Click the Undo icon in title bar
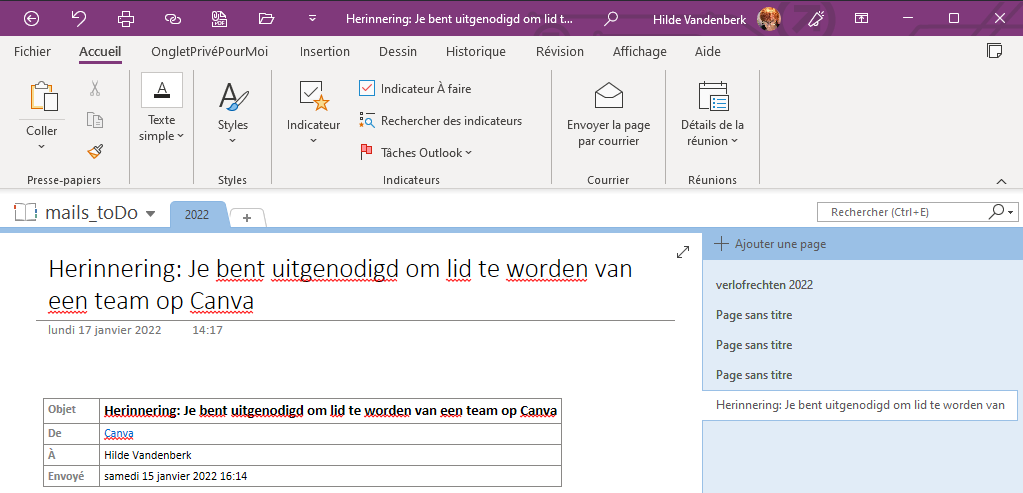This screenshot has height=493, width=1023. [79, 18]
